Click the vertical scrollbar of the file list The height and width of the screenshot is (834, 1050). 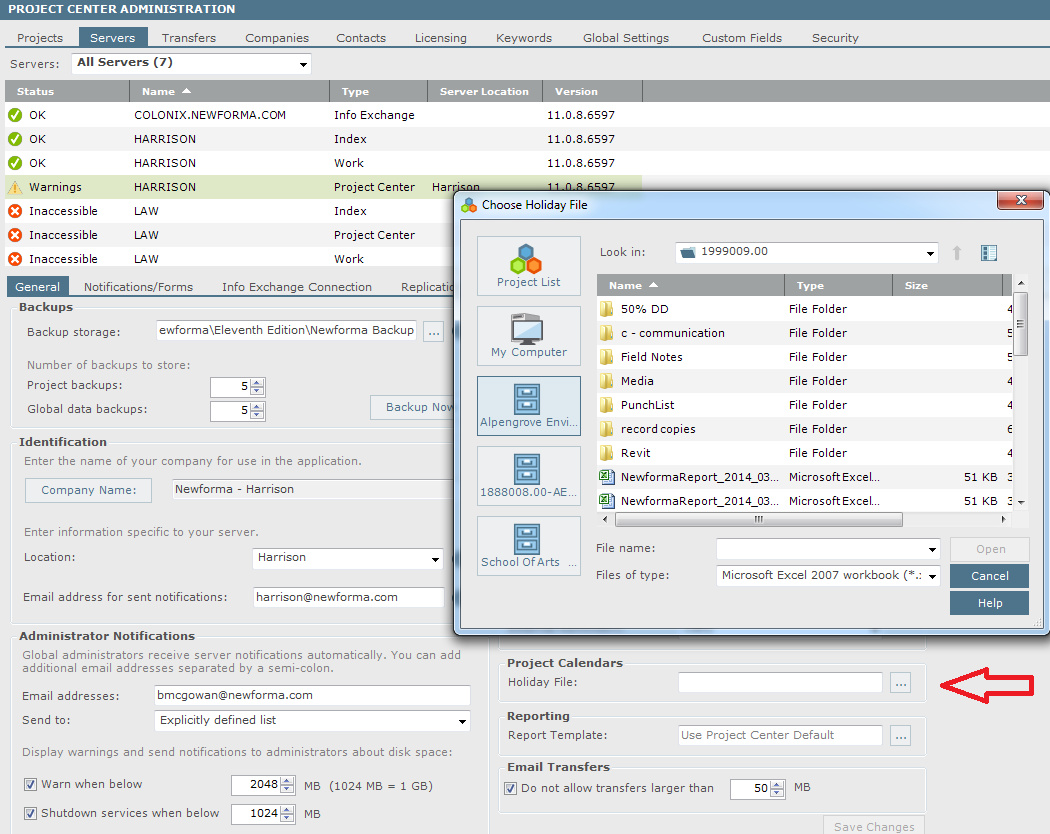[x=1021, y=324]
